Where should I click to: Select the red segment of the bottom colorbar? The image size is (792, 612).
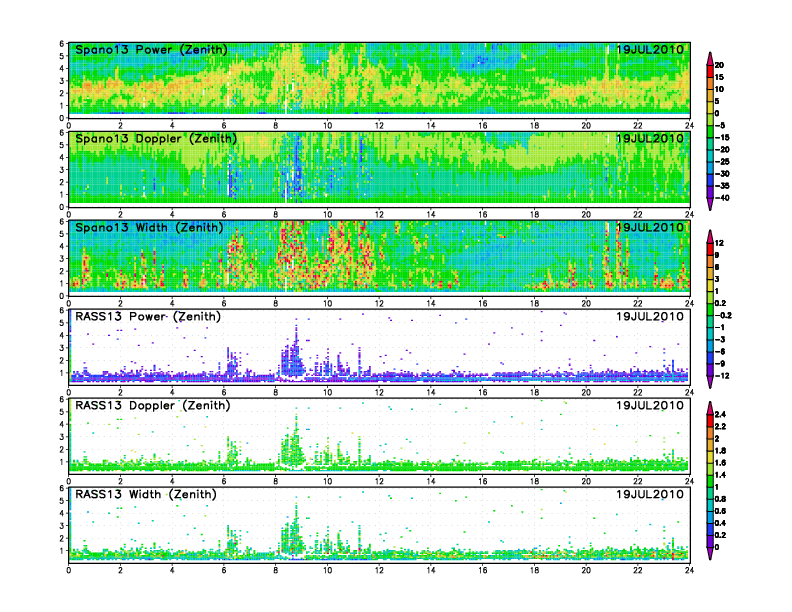pyautogui.click(x=710, y=420)
